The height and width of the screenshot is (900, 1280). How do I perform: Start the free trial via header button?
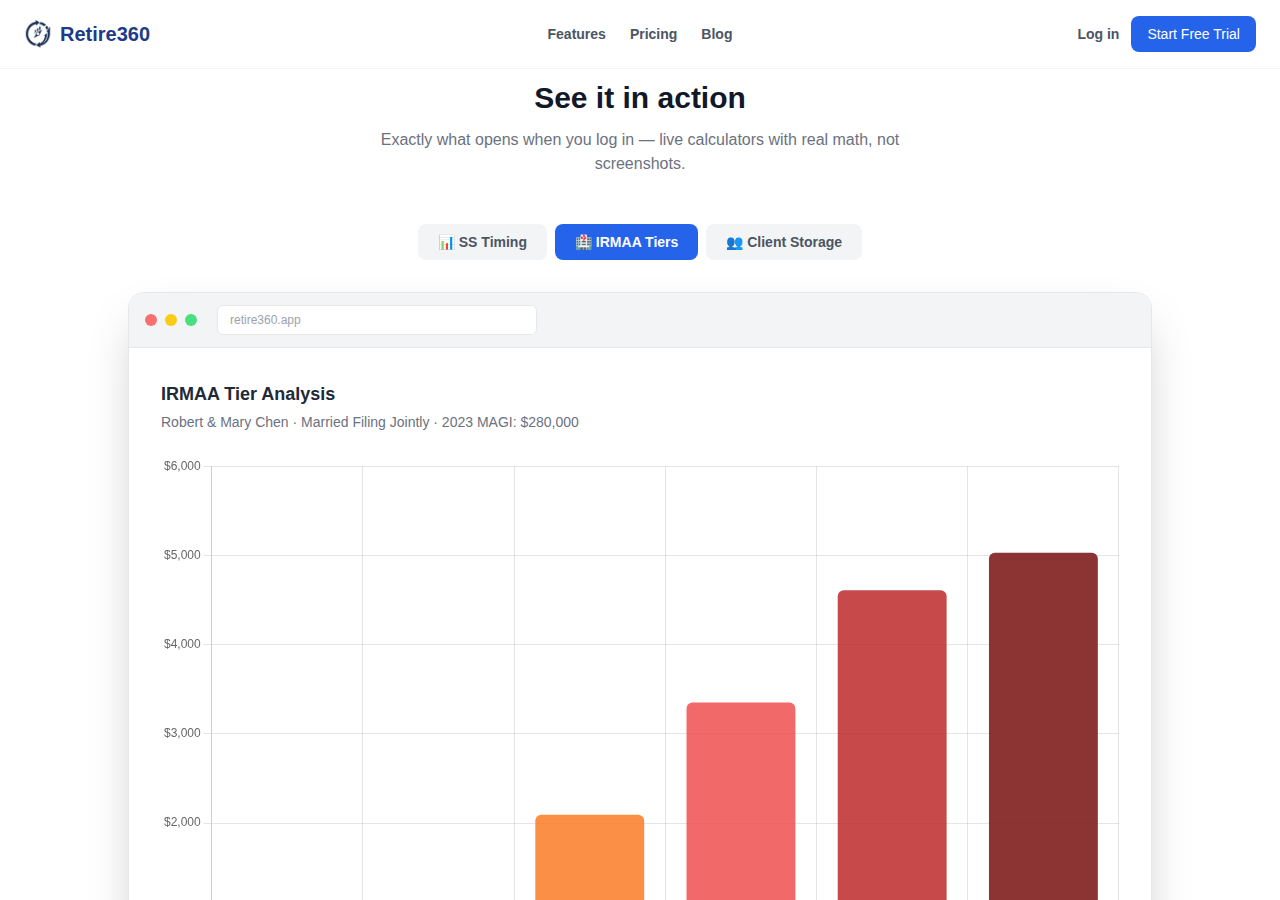coord(1193,34)
